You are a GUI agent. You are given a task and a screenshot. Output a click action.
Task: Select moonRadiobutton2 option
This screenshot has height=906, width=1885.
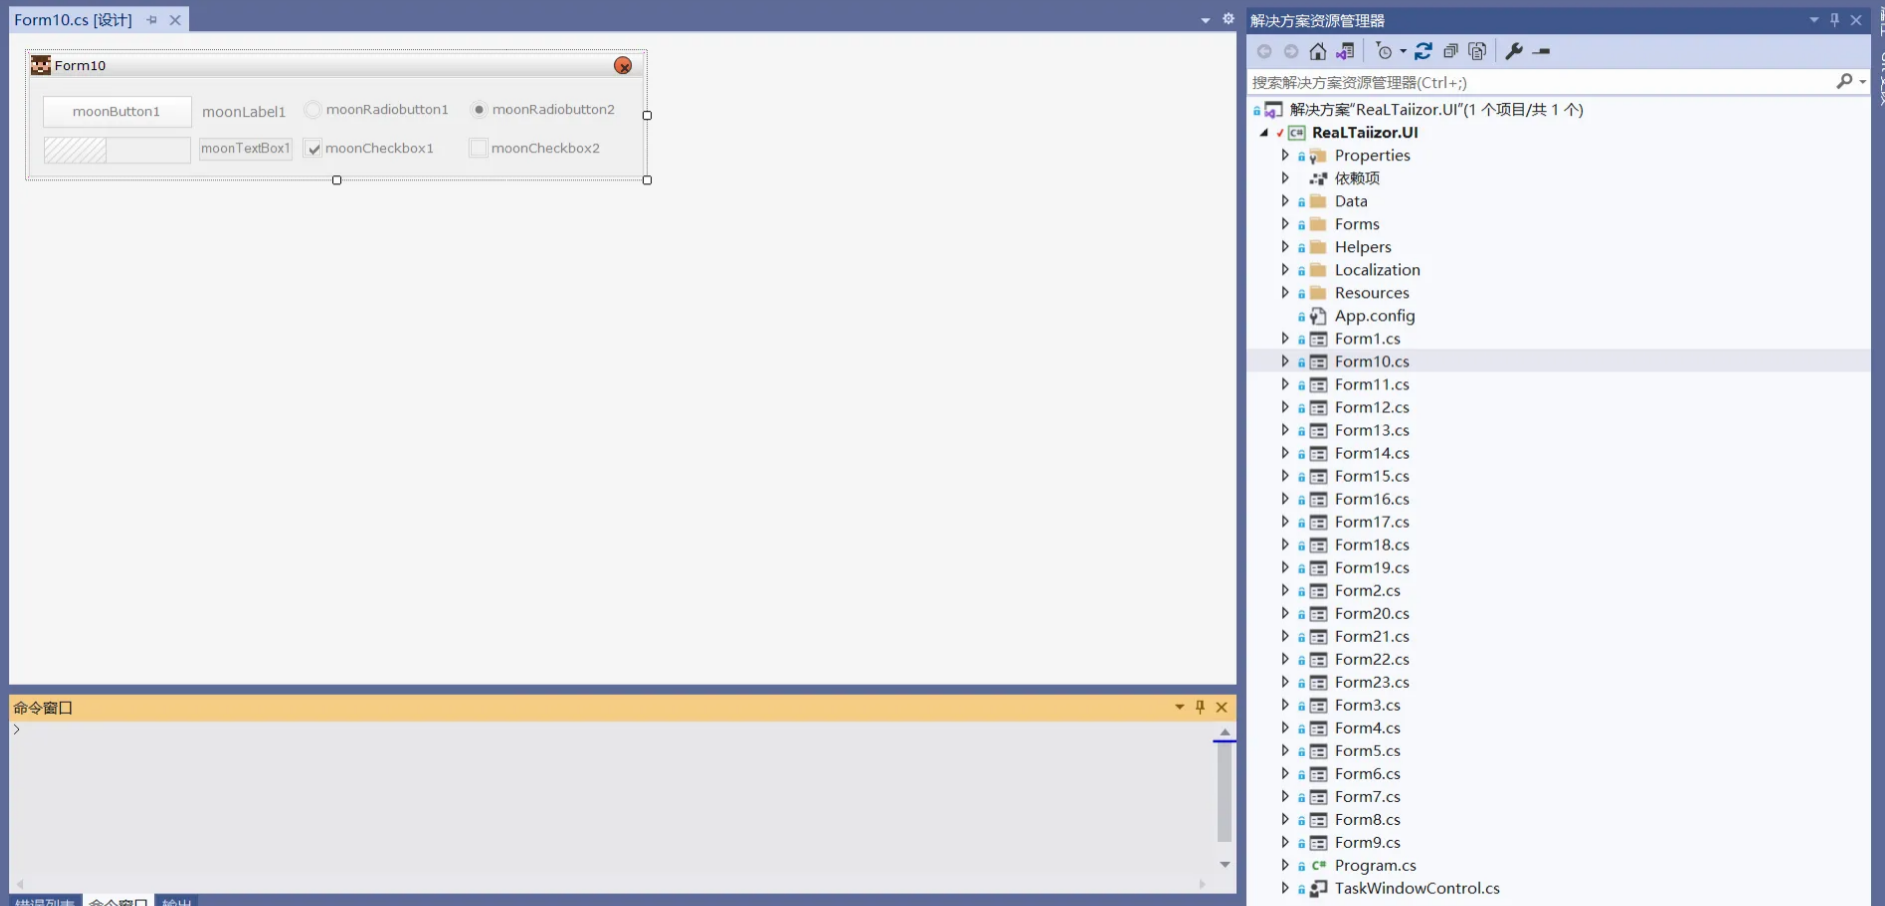pyautogui.click(x=479, y=110)
